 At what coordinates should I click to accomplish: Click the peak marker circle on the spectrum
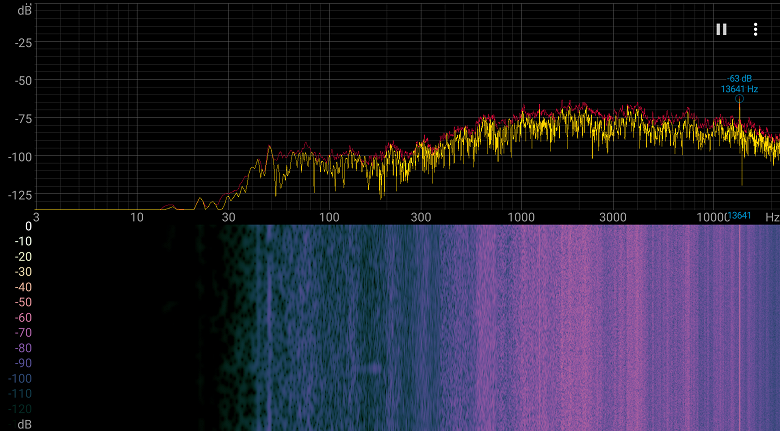(739, 99)
